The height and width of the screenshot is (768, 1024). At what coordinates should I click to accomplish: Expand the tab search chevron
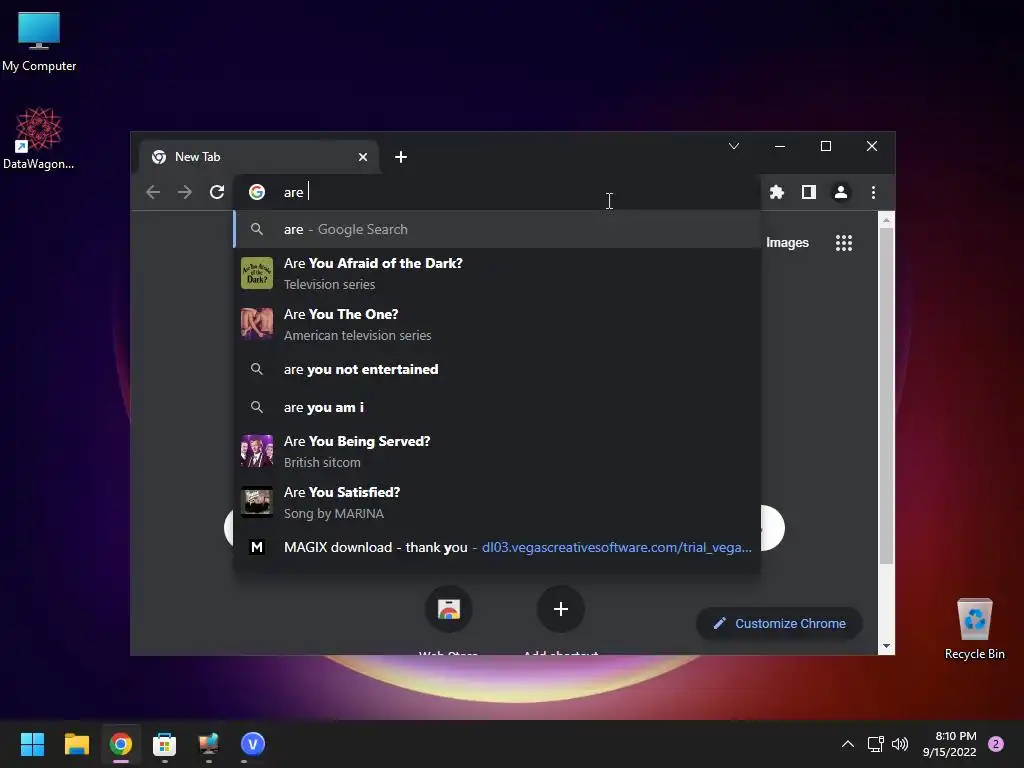734,146
